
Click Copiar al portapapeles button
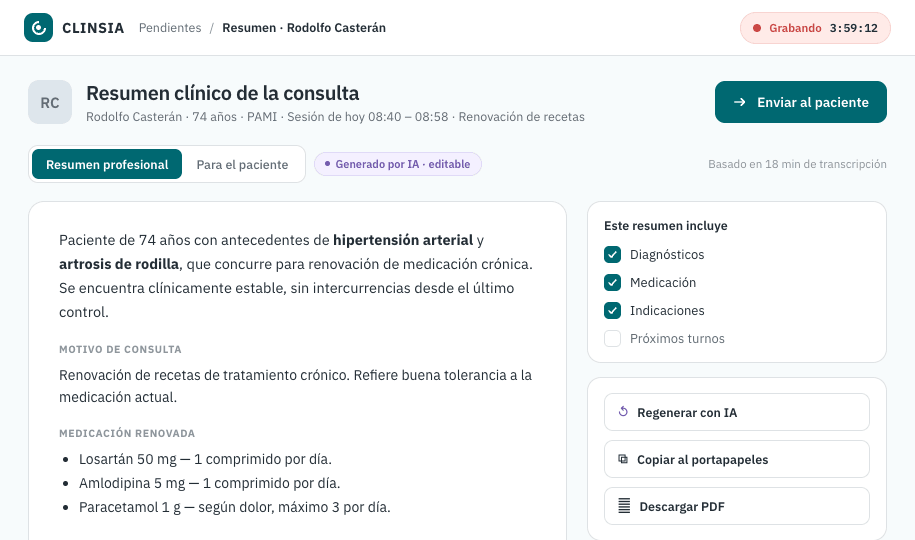[x=736, y=459]
